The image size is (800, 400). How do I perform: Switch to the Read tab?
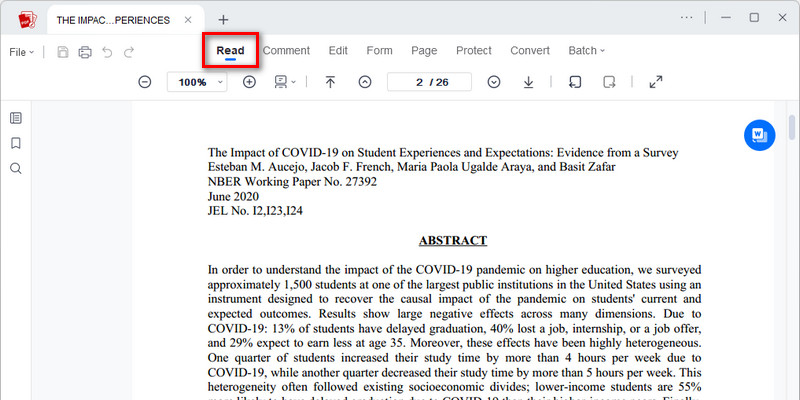[x=230, y=51]
